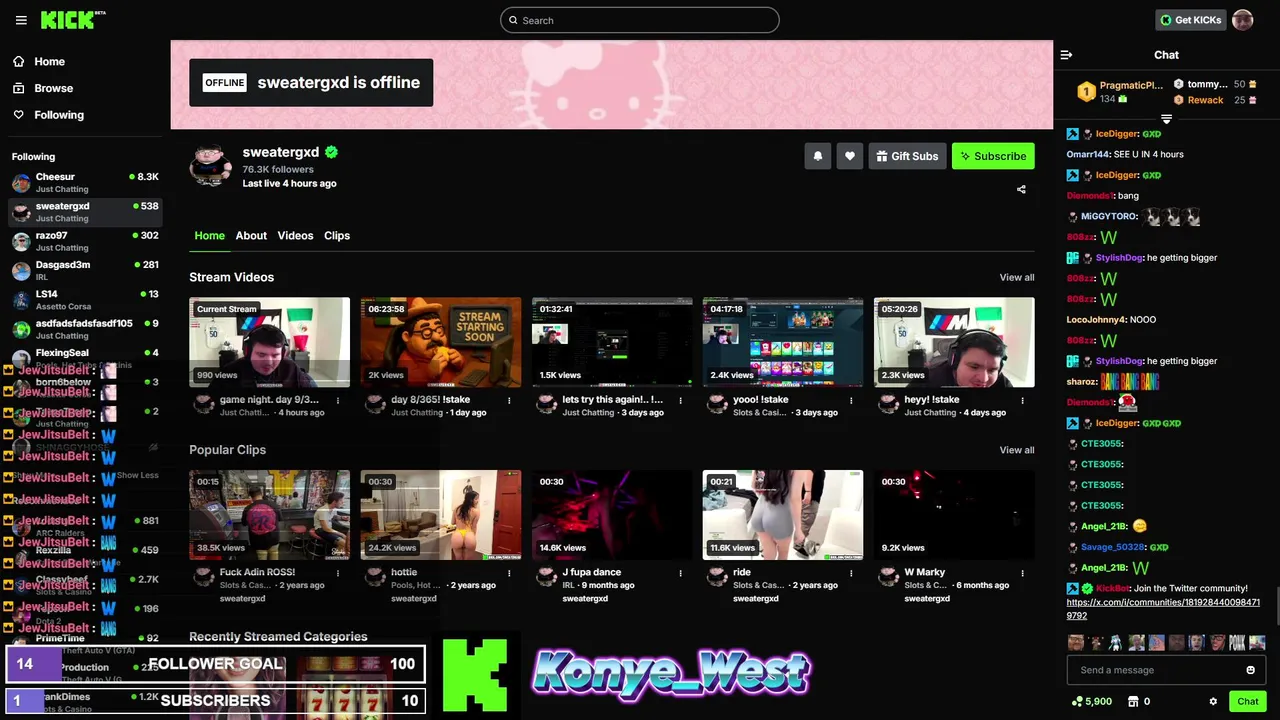This screenshot has height=720, width=1280.
Task: Toggle the heart follow button
Action: tap(850, 156)
